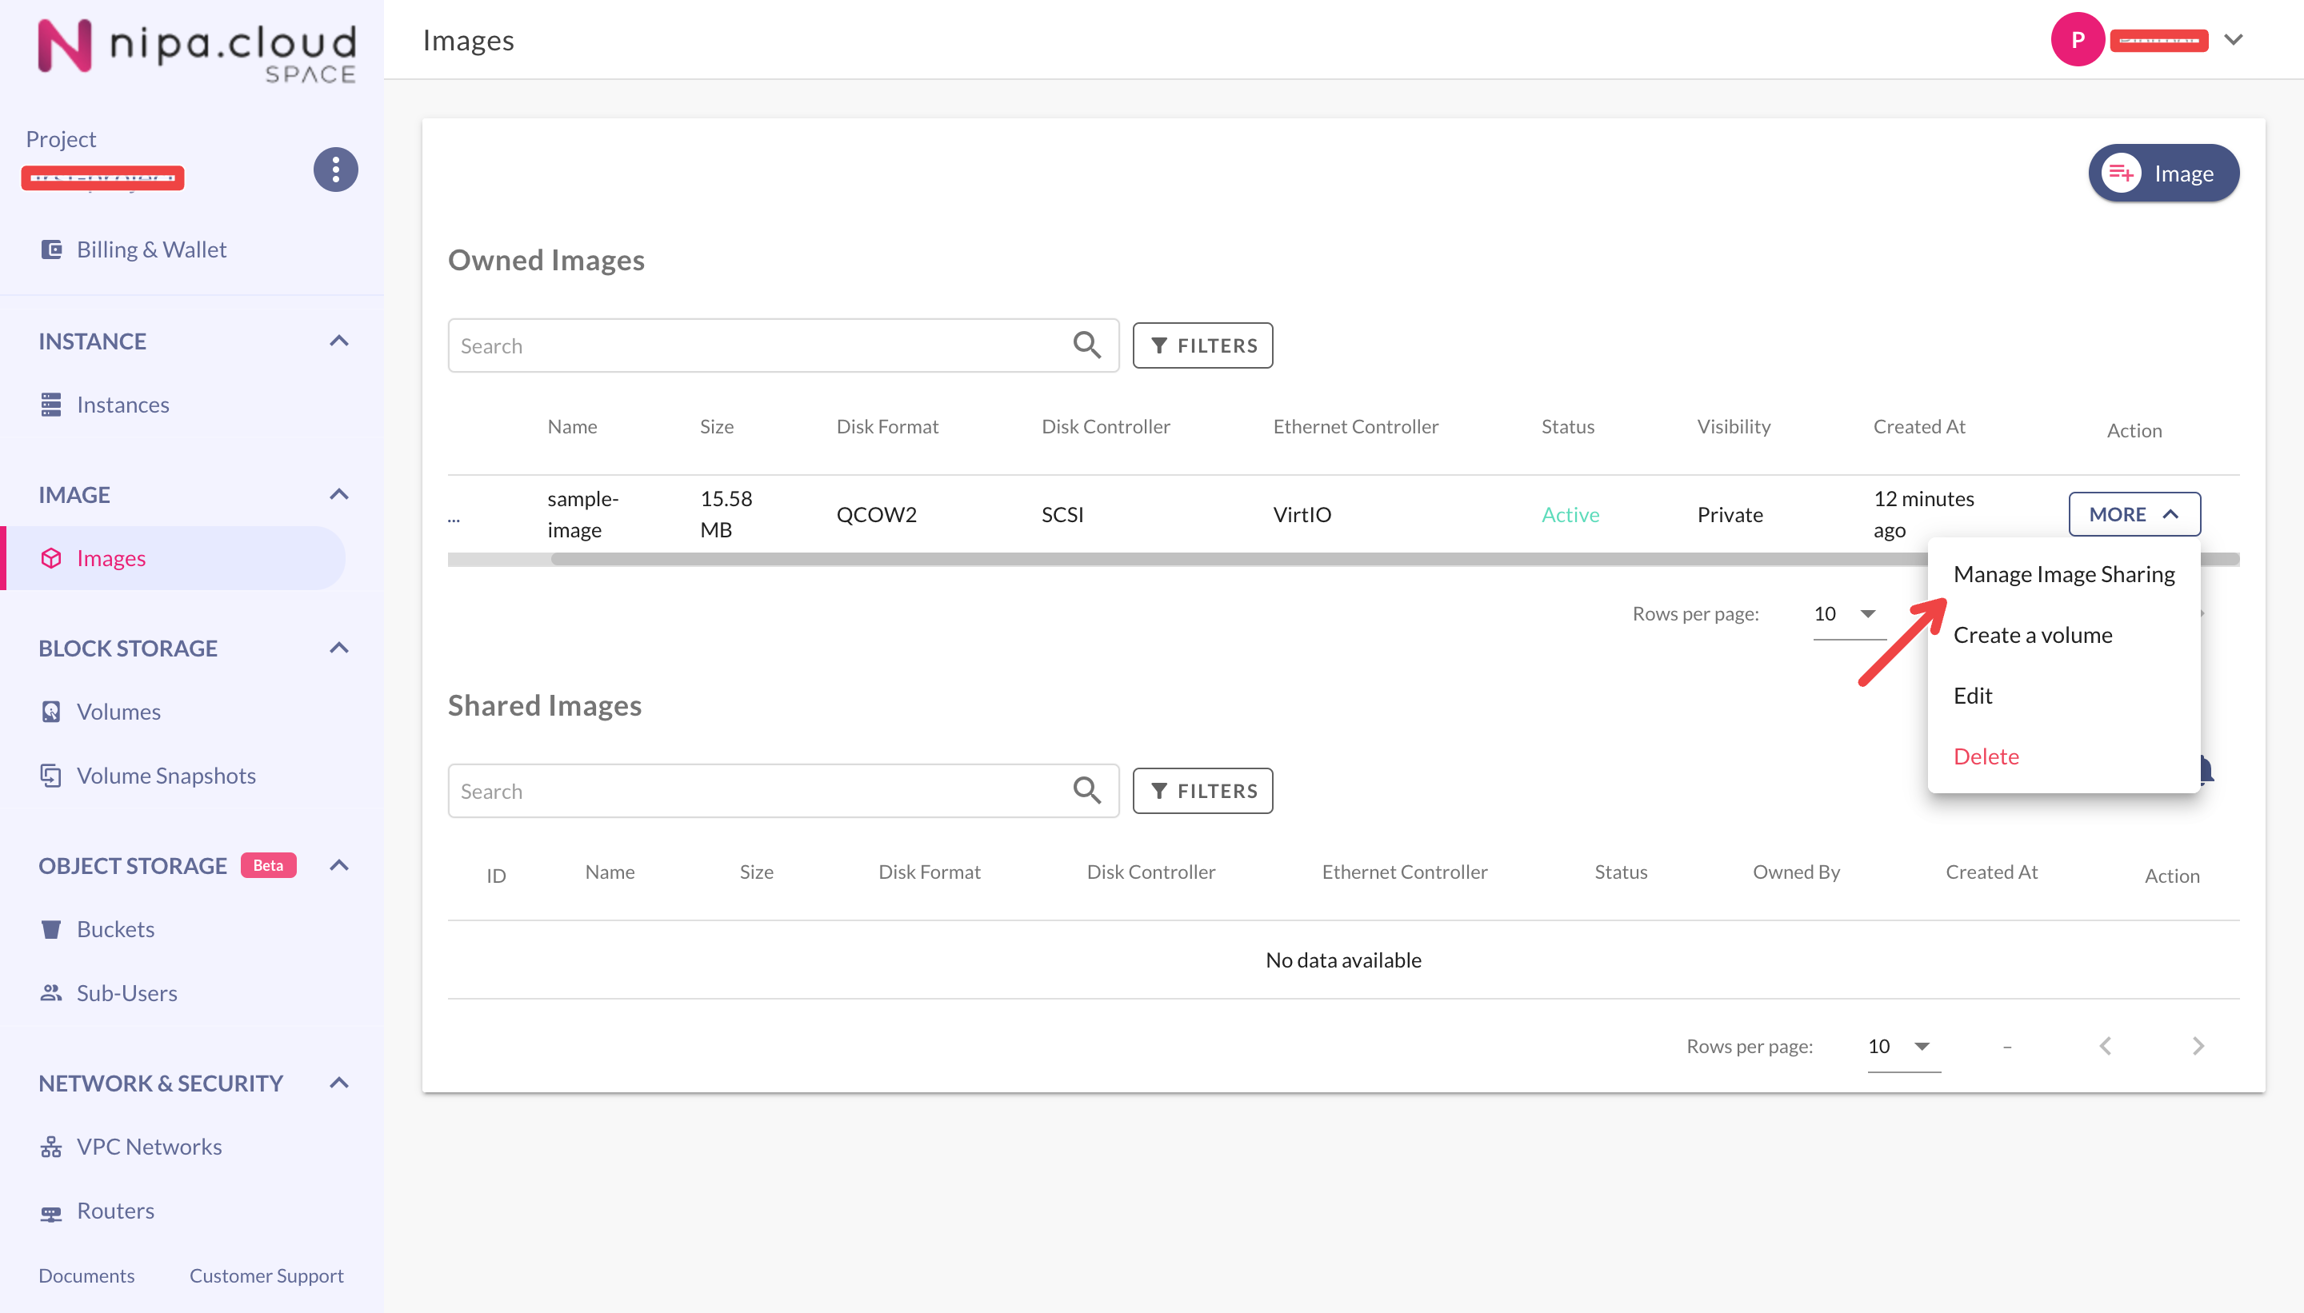The width and height of the screenshot is (2304, 1313).
Task: Click the Owned Images horizontal scrollbar
Action: (x=1200, y=560)
